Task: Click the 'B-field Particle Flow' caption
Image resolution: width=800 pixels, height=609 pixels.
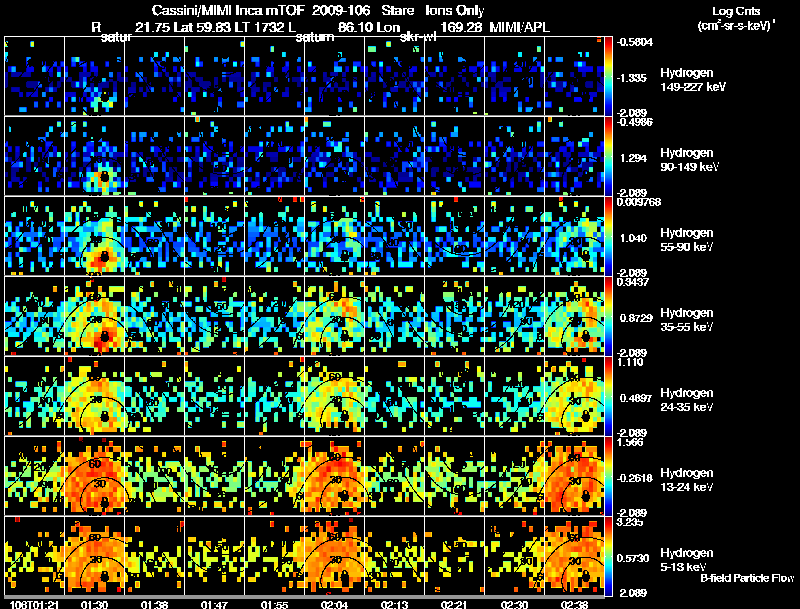Action: 747,578
